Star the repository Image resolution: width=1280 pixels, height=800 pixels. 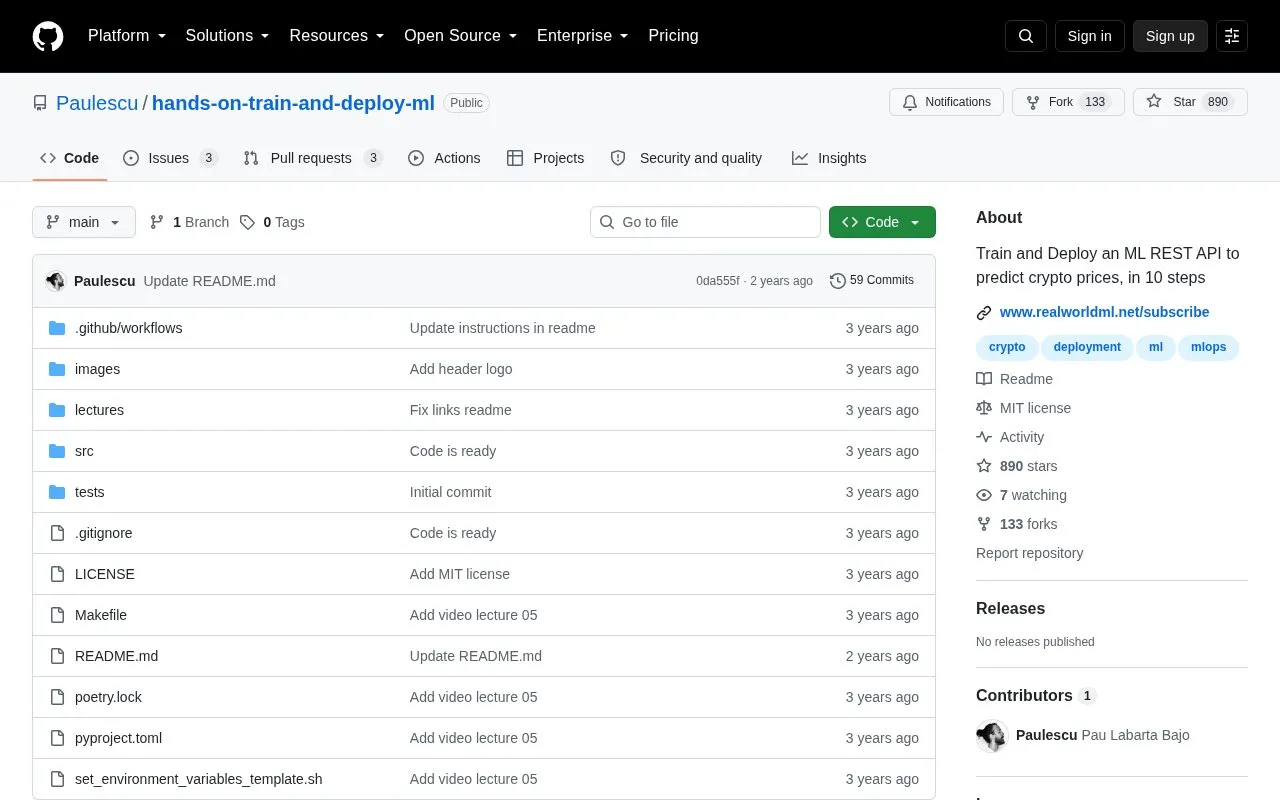pyautogui.click(x=1190, y=102)
